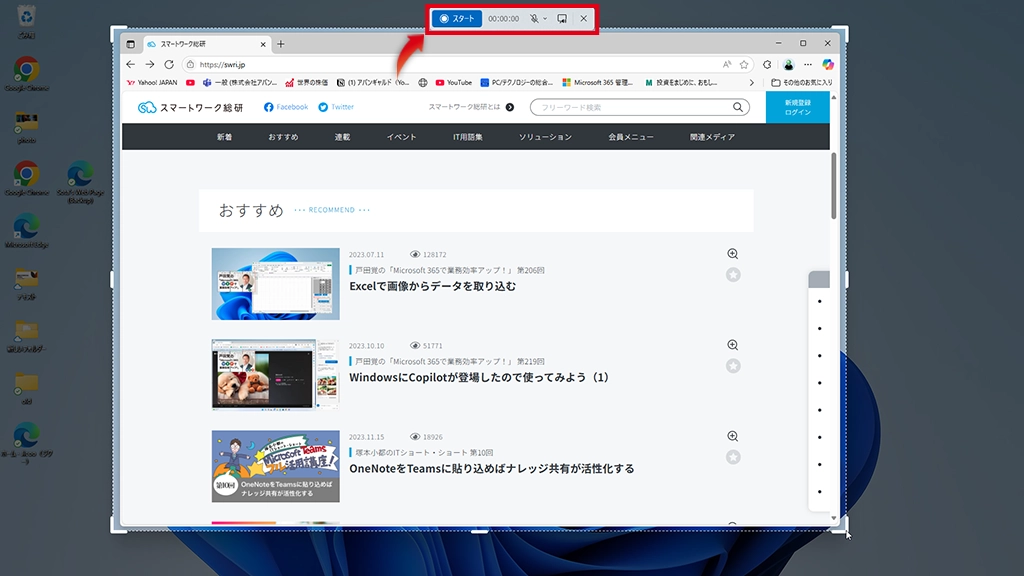Click the address bar showing https://swri.jp
Viewport: 1024px width, 576px height.
coord(467,65)
